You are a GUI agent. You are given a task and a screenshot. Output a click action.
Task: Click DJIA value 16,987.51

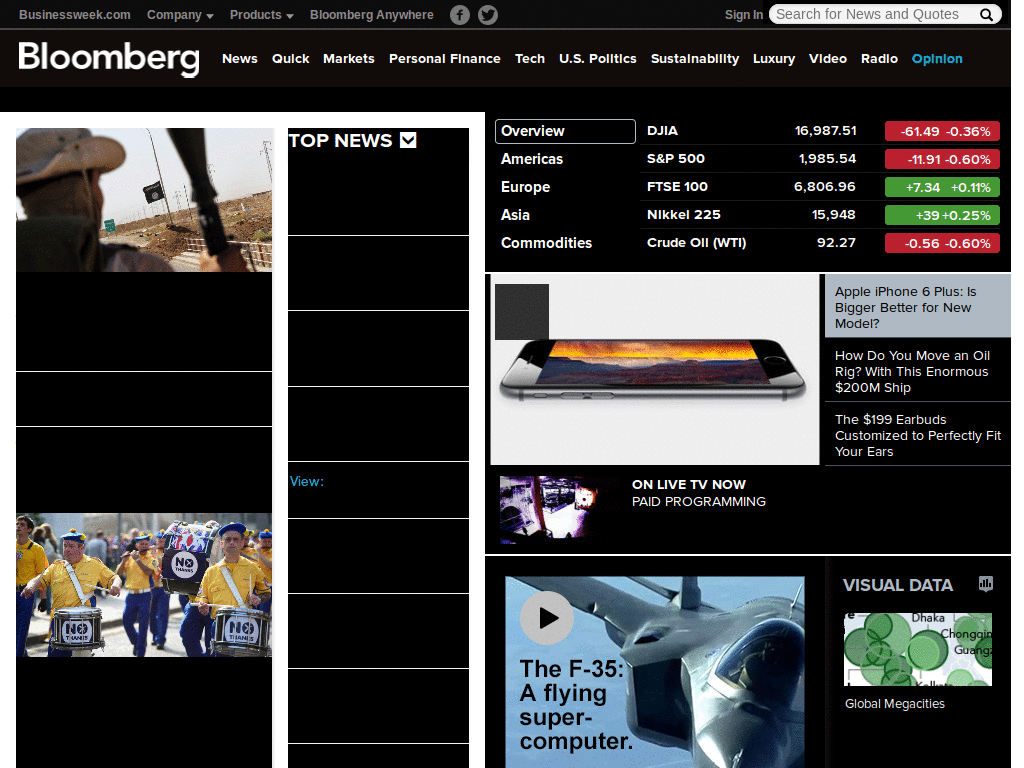[825, 131]
